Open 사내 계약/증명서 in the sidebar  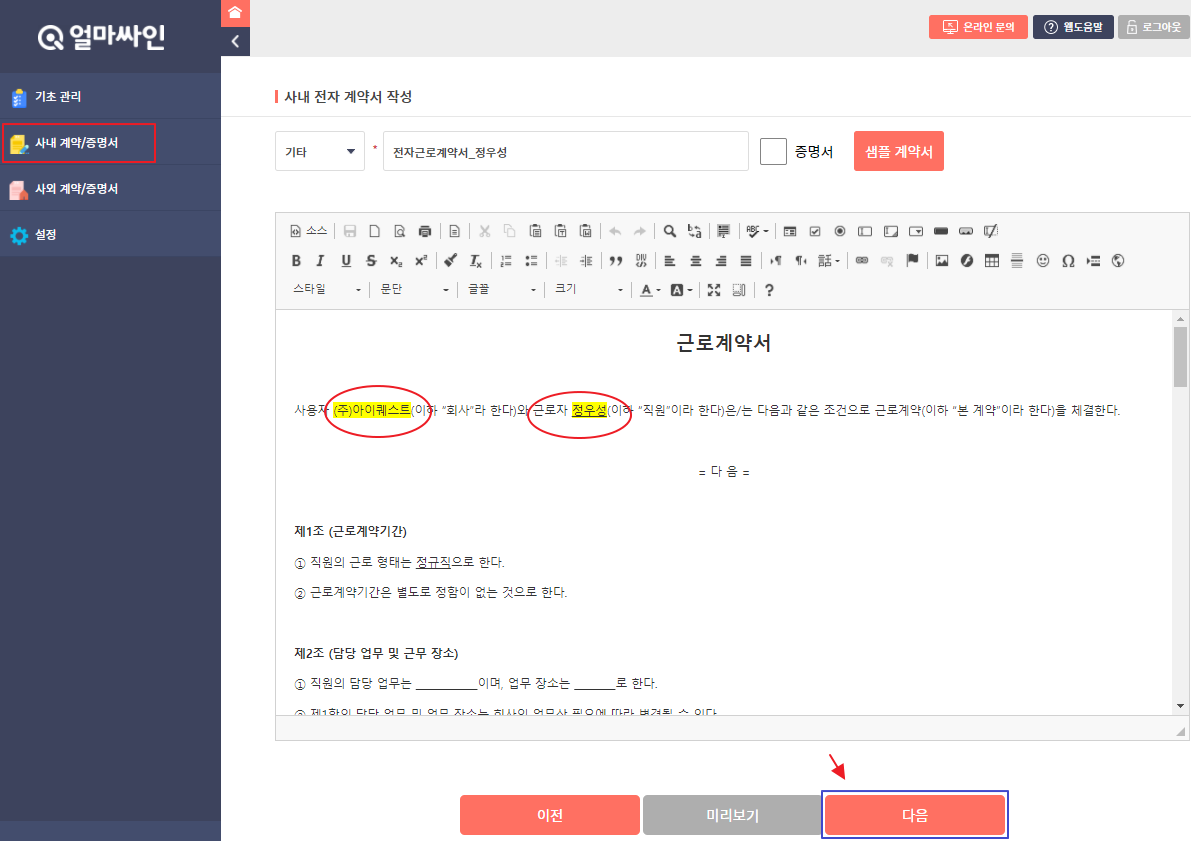(110, 143)
